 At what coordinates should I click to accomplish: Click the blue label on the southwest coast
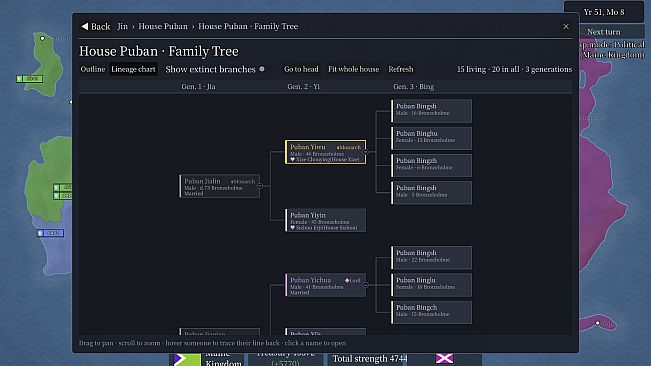[50, 233]
